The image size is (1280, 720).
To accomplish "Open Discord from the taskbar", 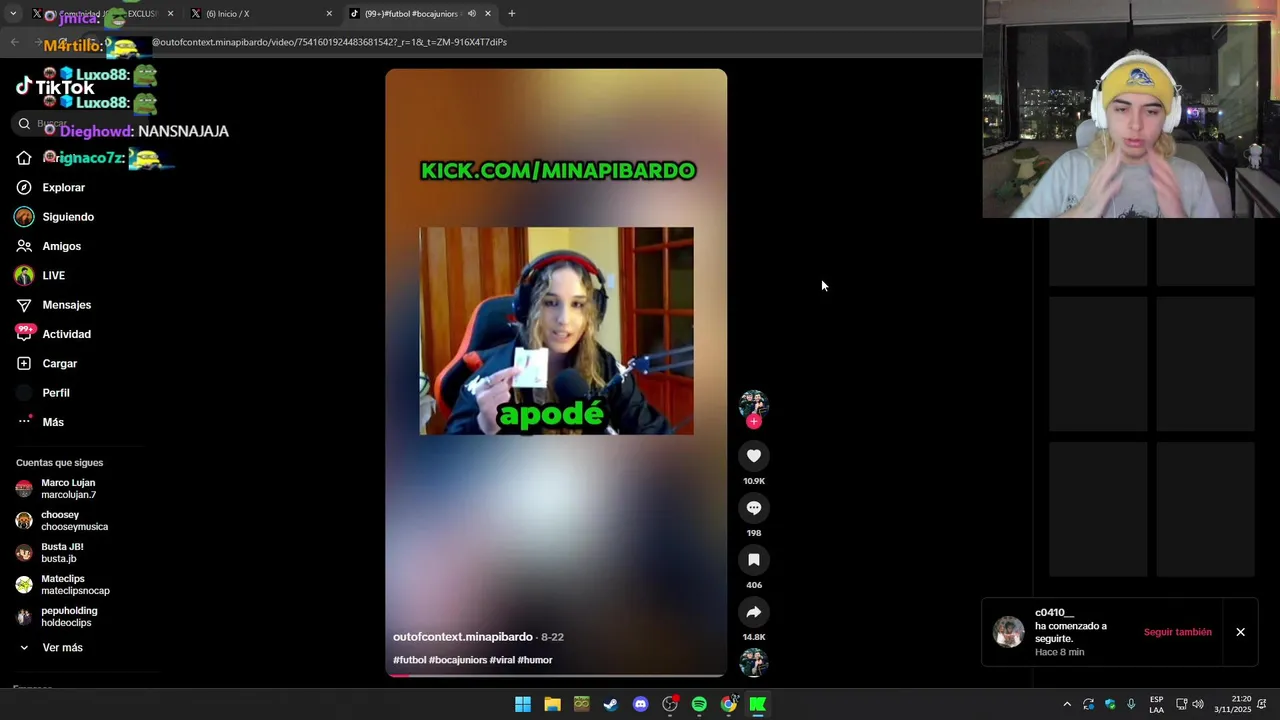I will tap(640, 704).
